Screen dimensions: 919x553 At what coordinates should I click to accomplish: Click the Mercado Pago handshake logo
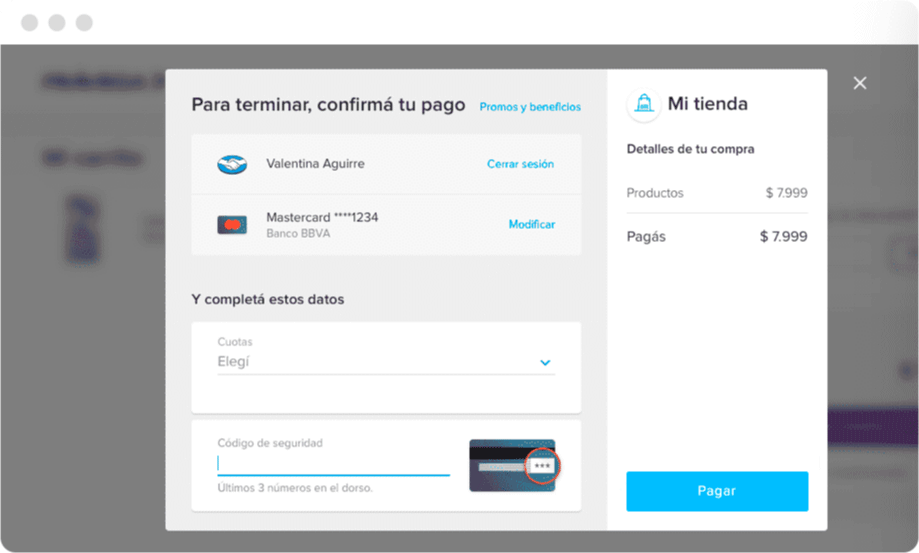(232, 165)
